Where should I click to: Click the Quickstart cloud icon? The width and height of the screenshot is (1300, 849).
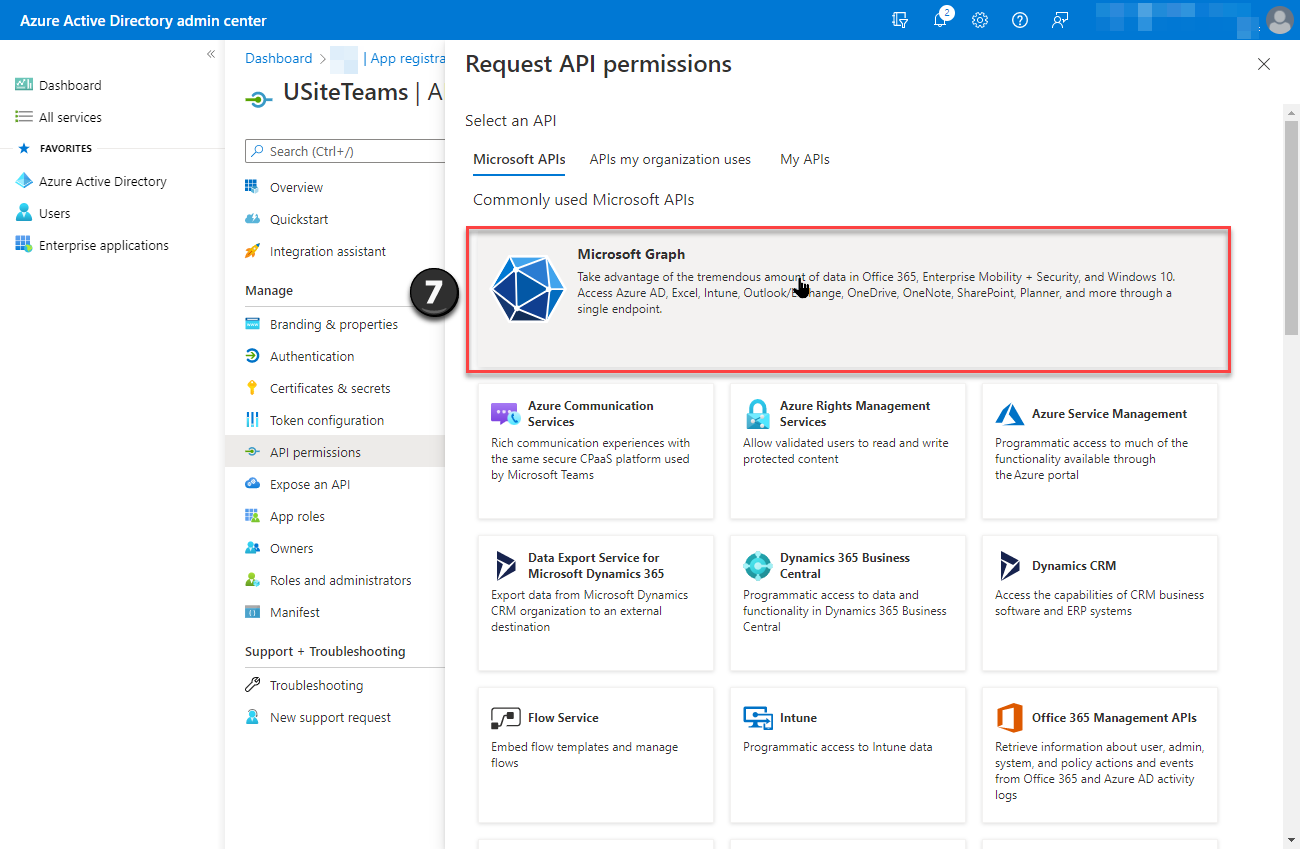click(x=252, y=219)
